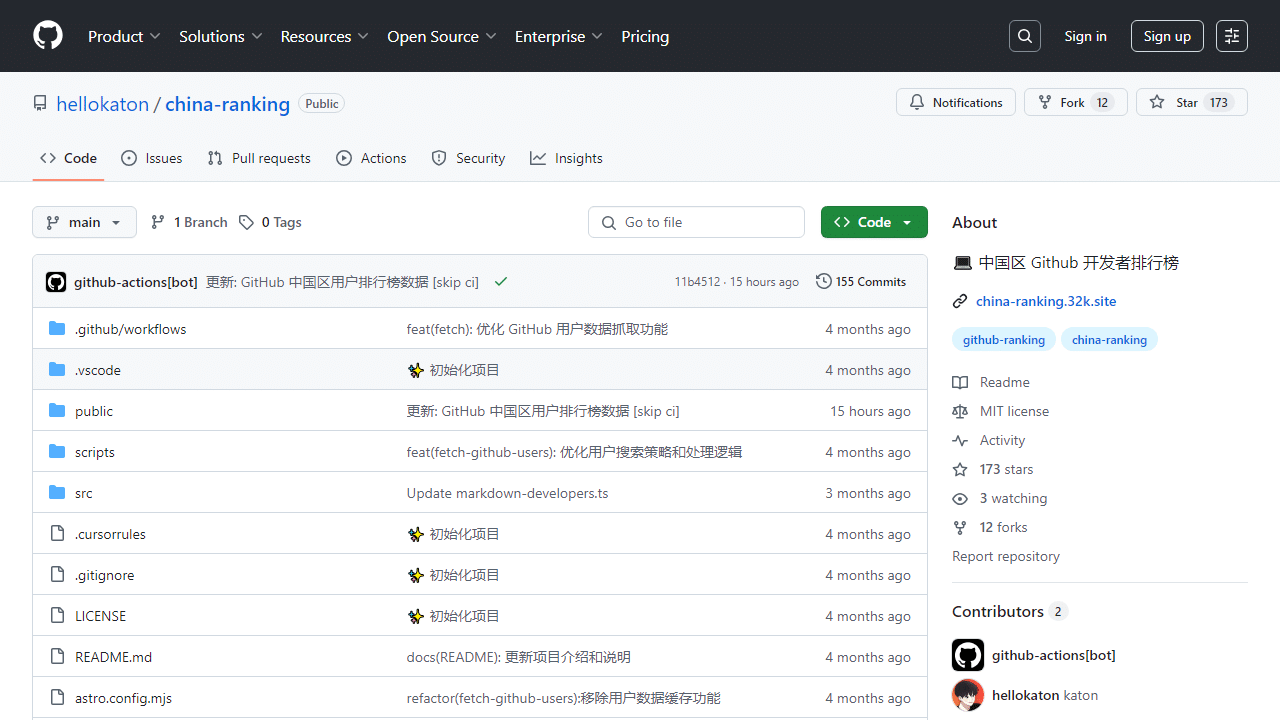
Task: Click the .gitignore file icon
Action: pos(57,575)
